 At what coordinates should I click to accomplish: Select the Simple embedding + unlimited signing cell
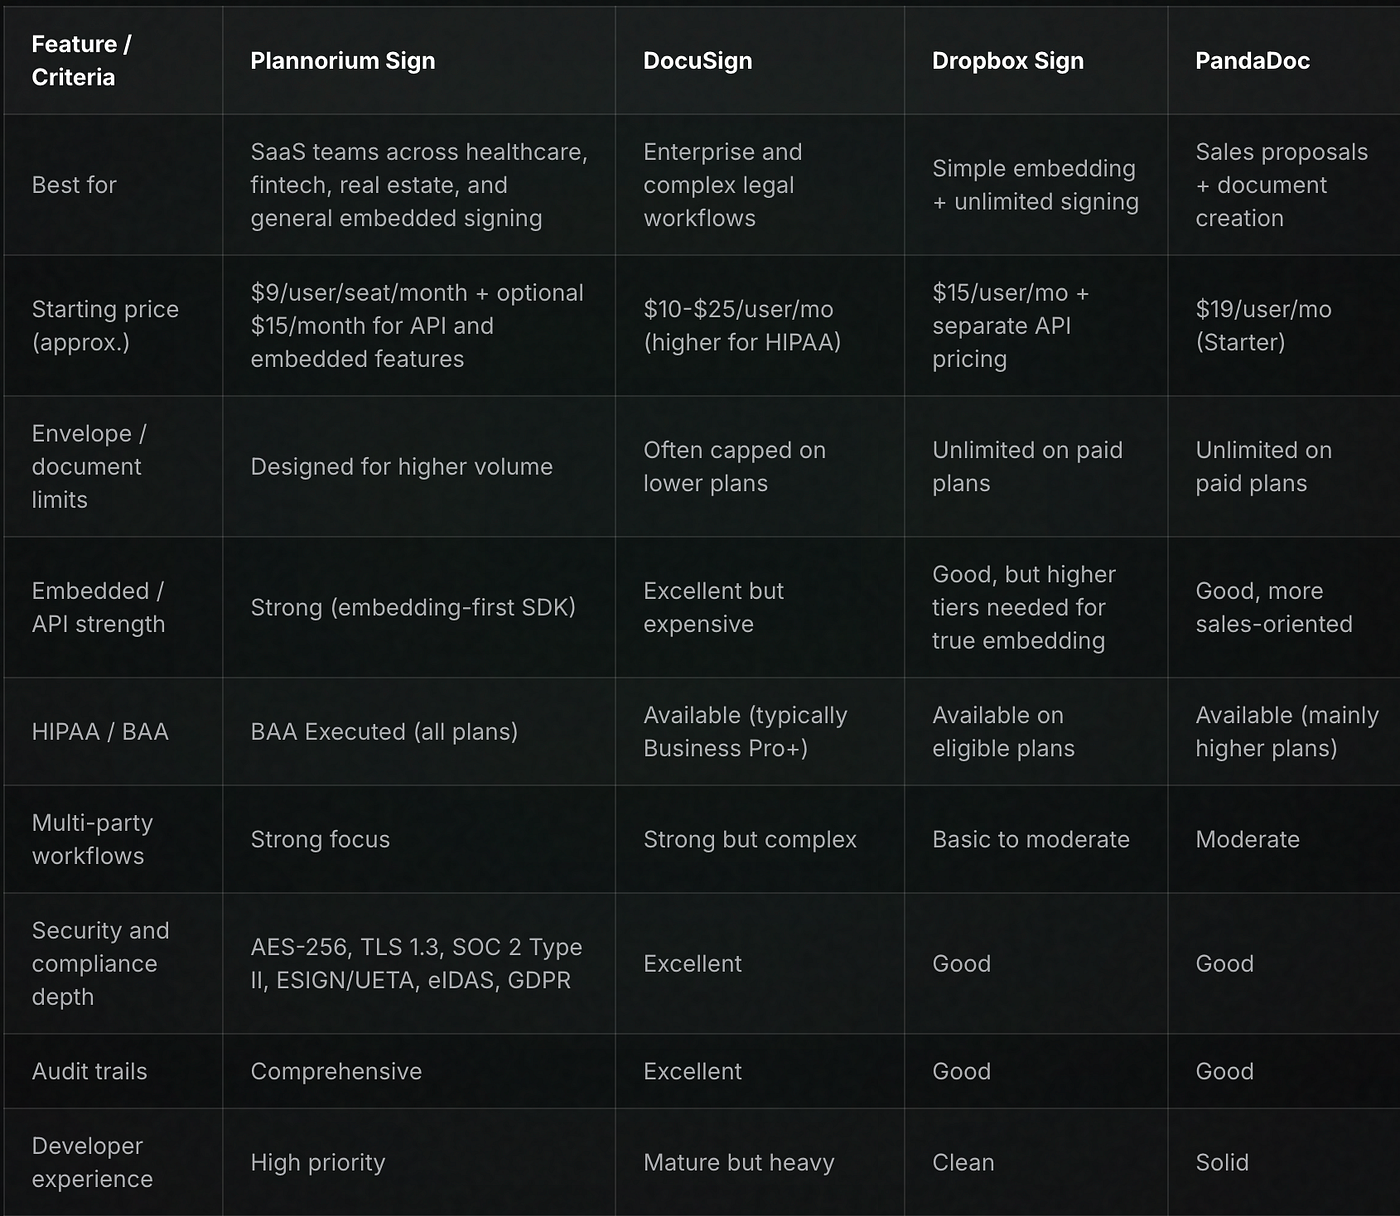coord(1035,185)
